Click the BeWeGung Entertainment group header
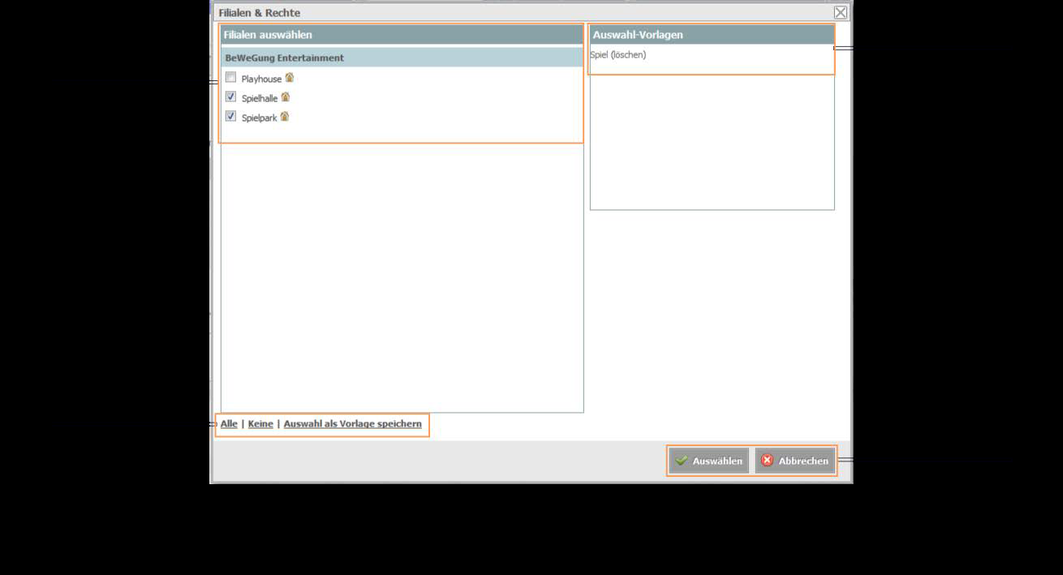 pos(402,58)
